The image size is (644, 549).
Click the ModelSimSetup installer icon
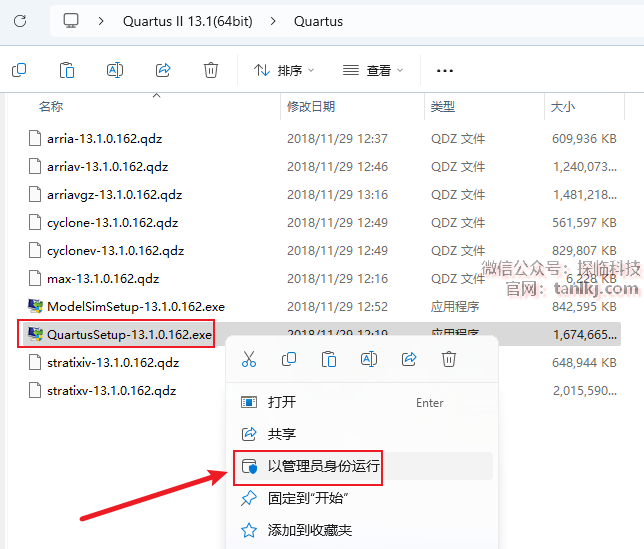[35, 306]
